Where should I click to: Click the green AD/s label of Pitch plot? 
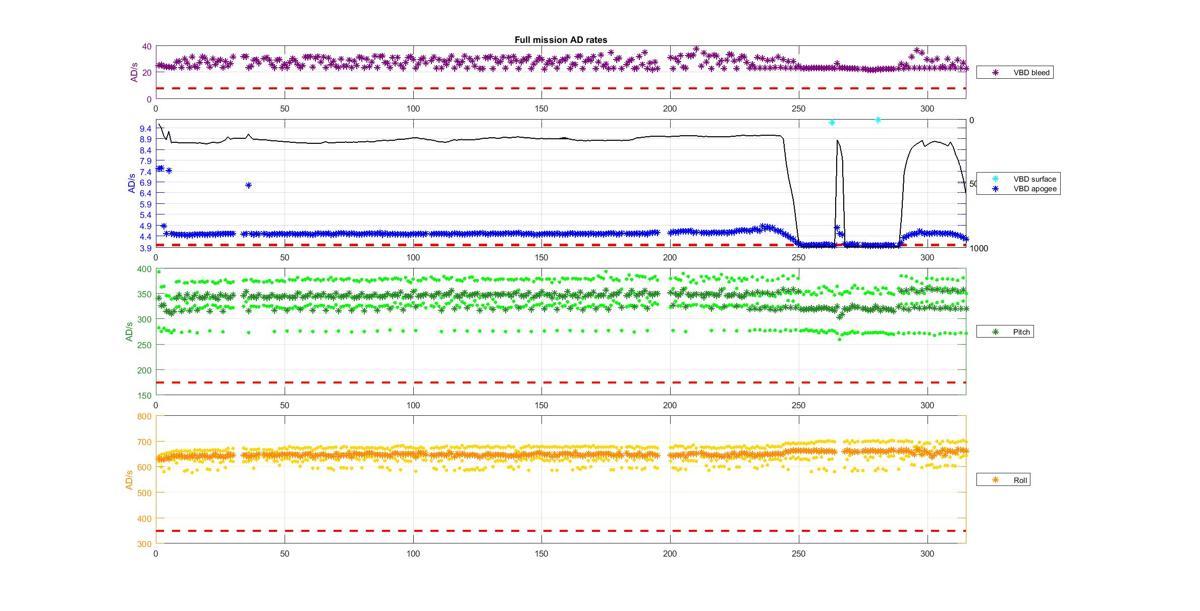(x=130, y=332)
